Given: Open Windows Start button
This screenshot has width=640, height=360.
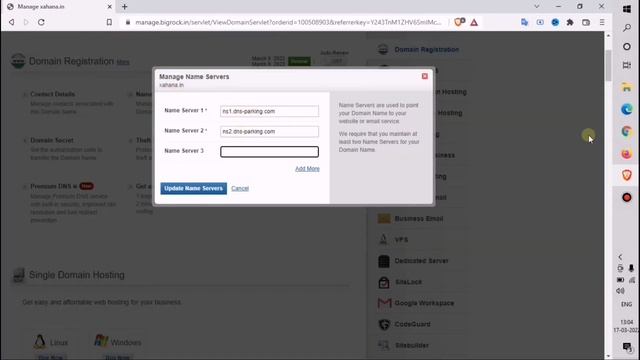Looking at the screenshot, I should tap(627, 9).
